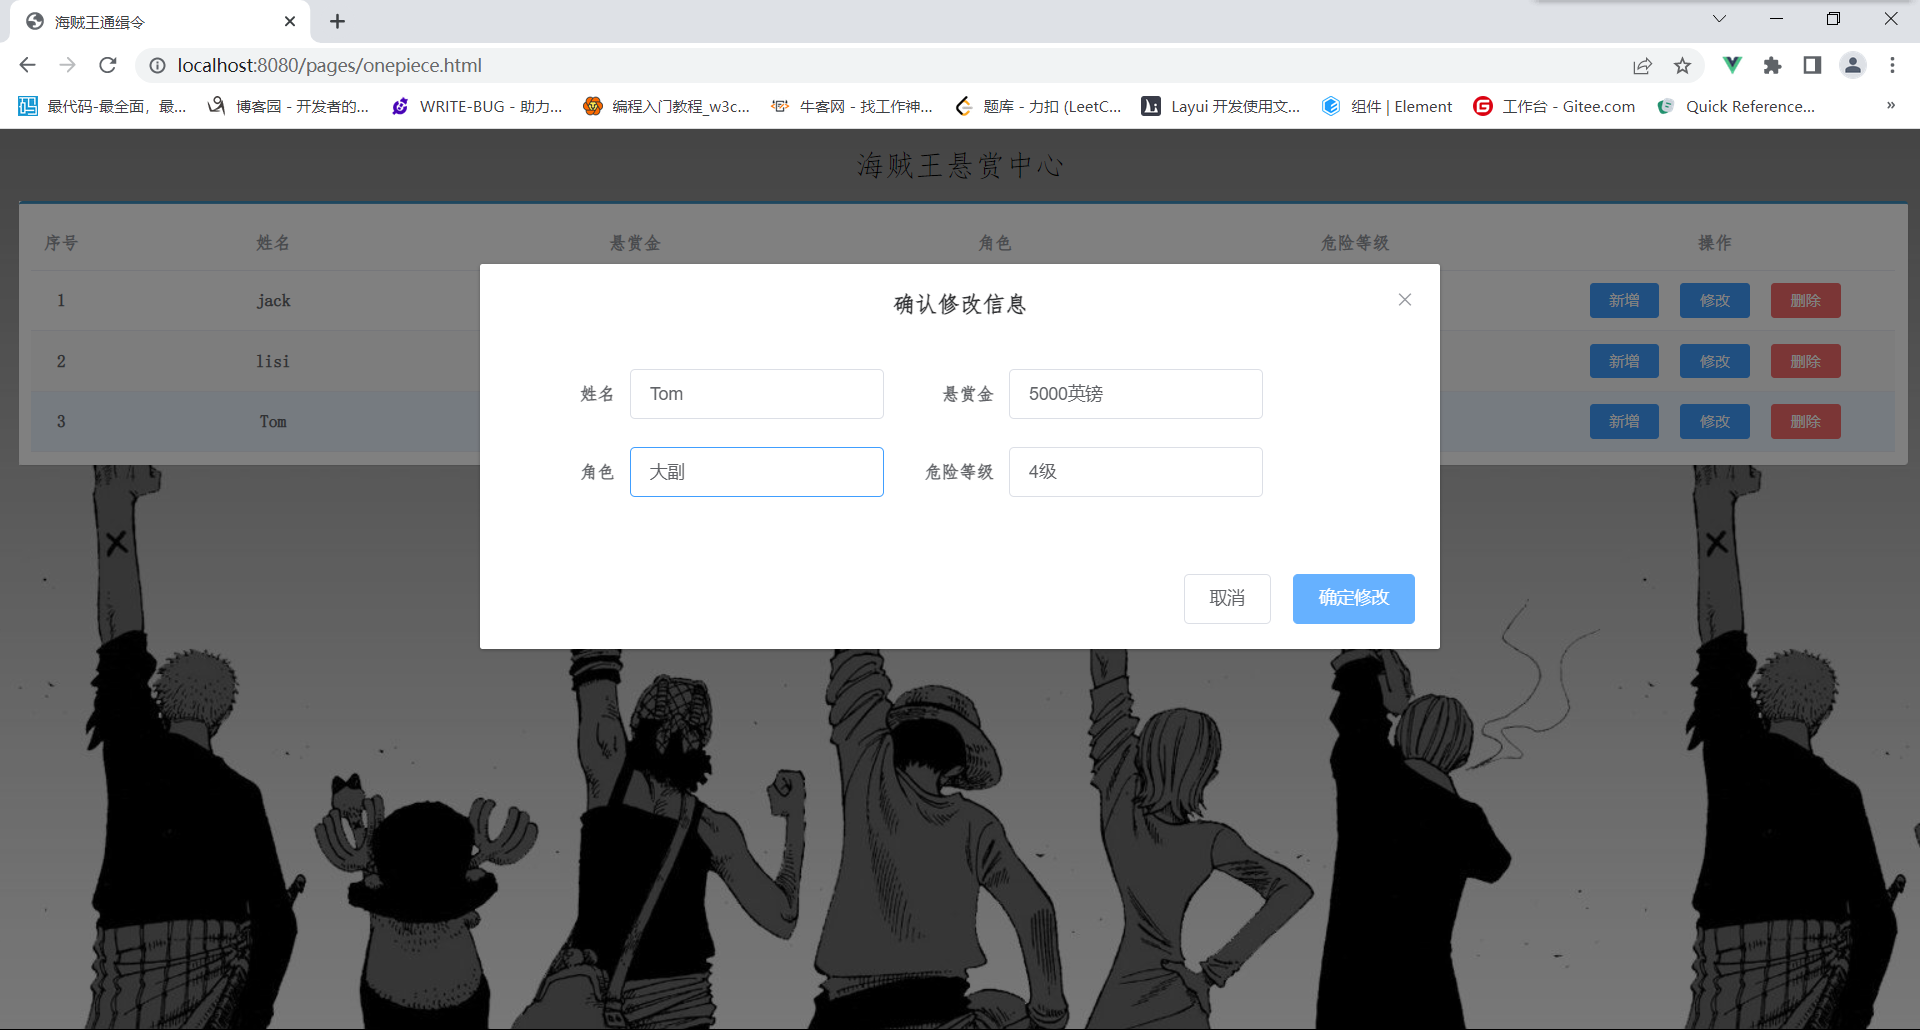Reload the page
The height and width of the screenshot is (1030, 1920).
tap(108, 65)
